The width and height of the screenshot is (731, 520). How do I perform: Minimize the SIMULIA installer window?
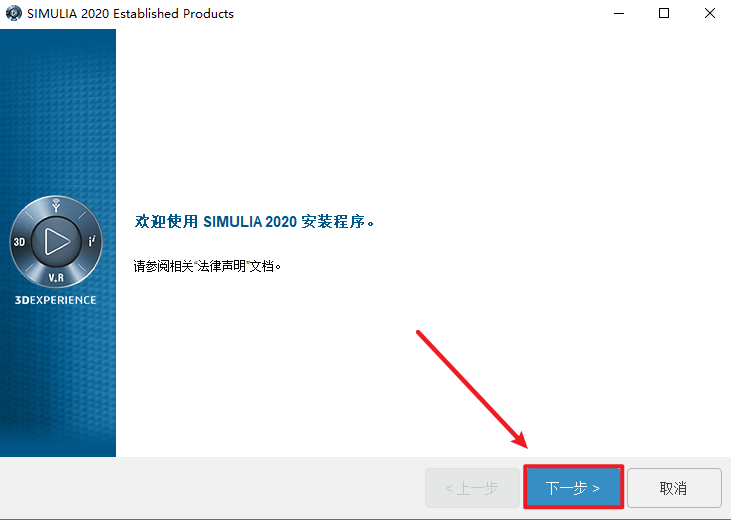click(x=619, y=13)
